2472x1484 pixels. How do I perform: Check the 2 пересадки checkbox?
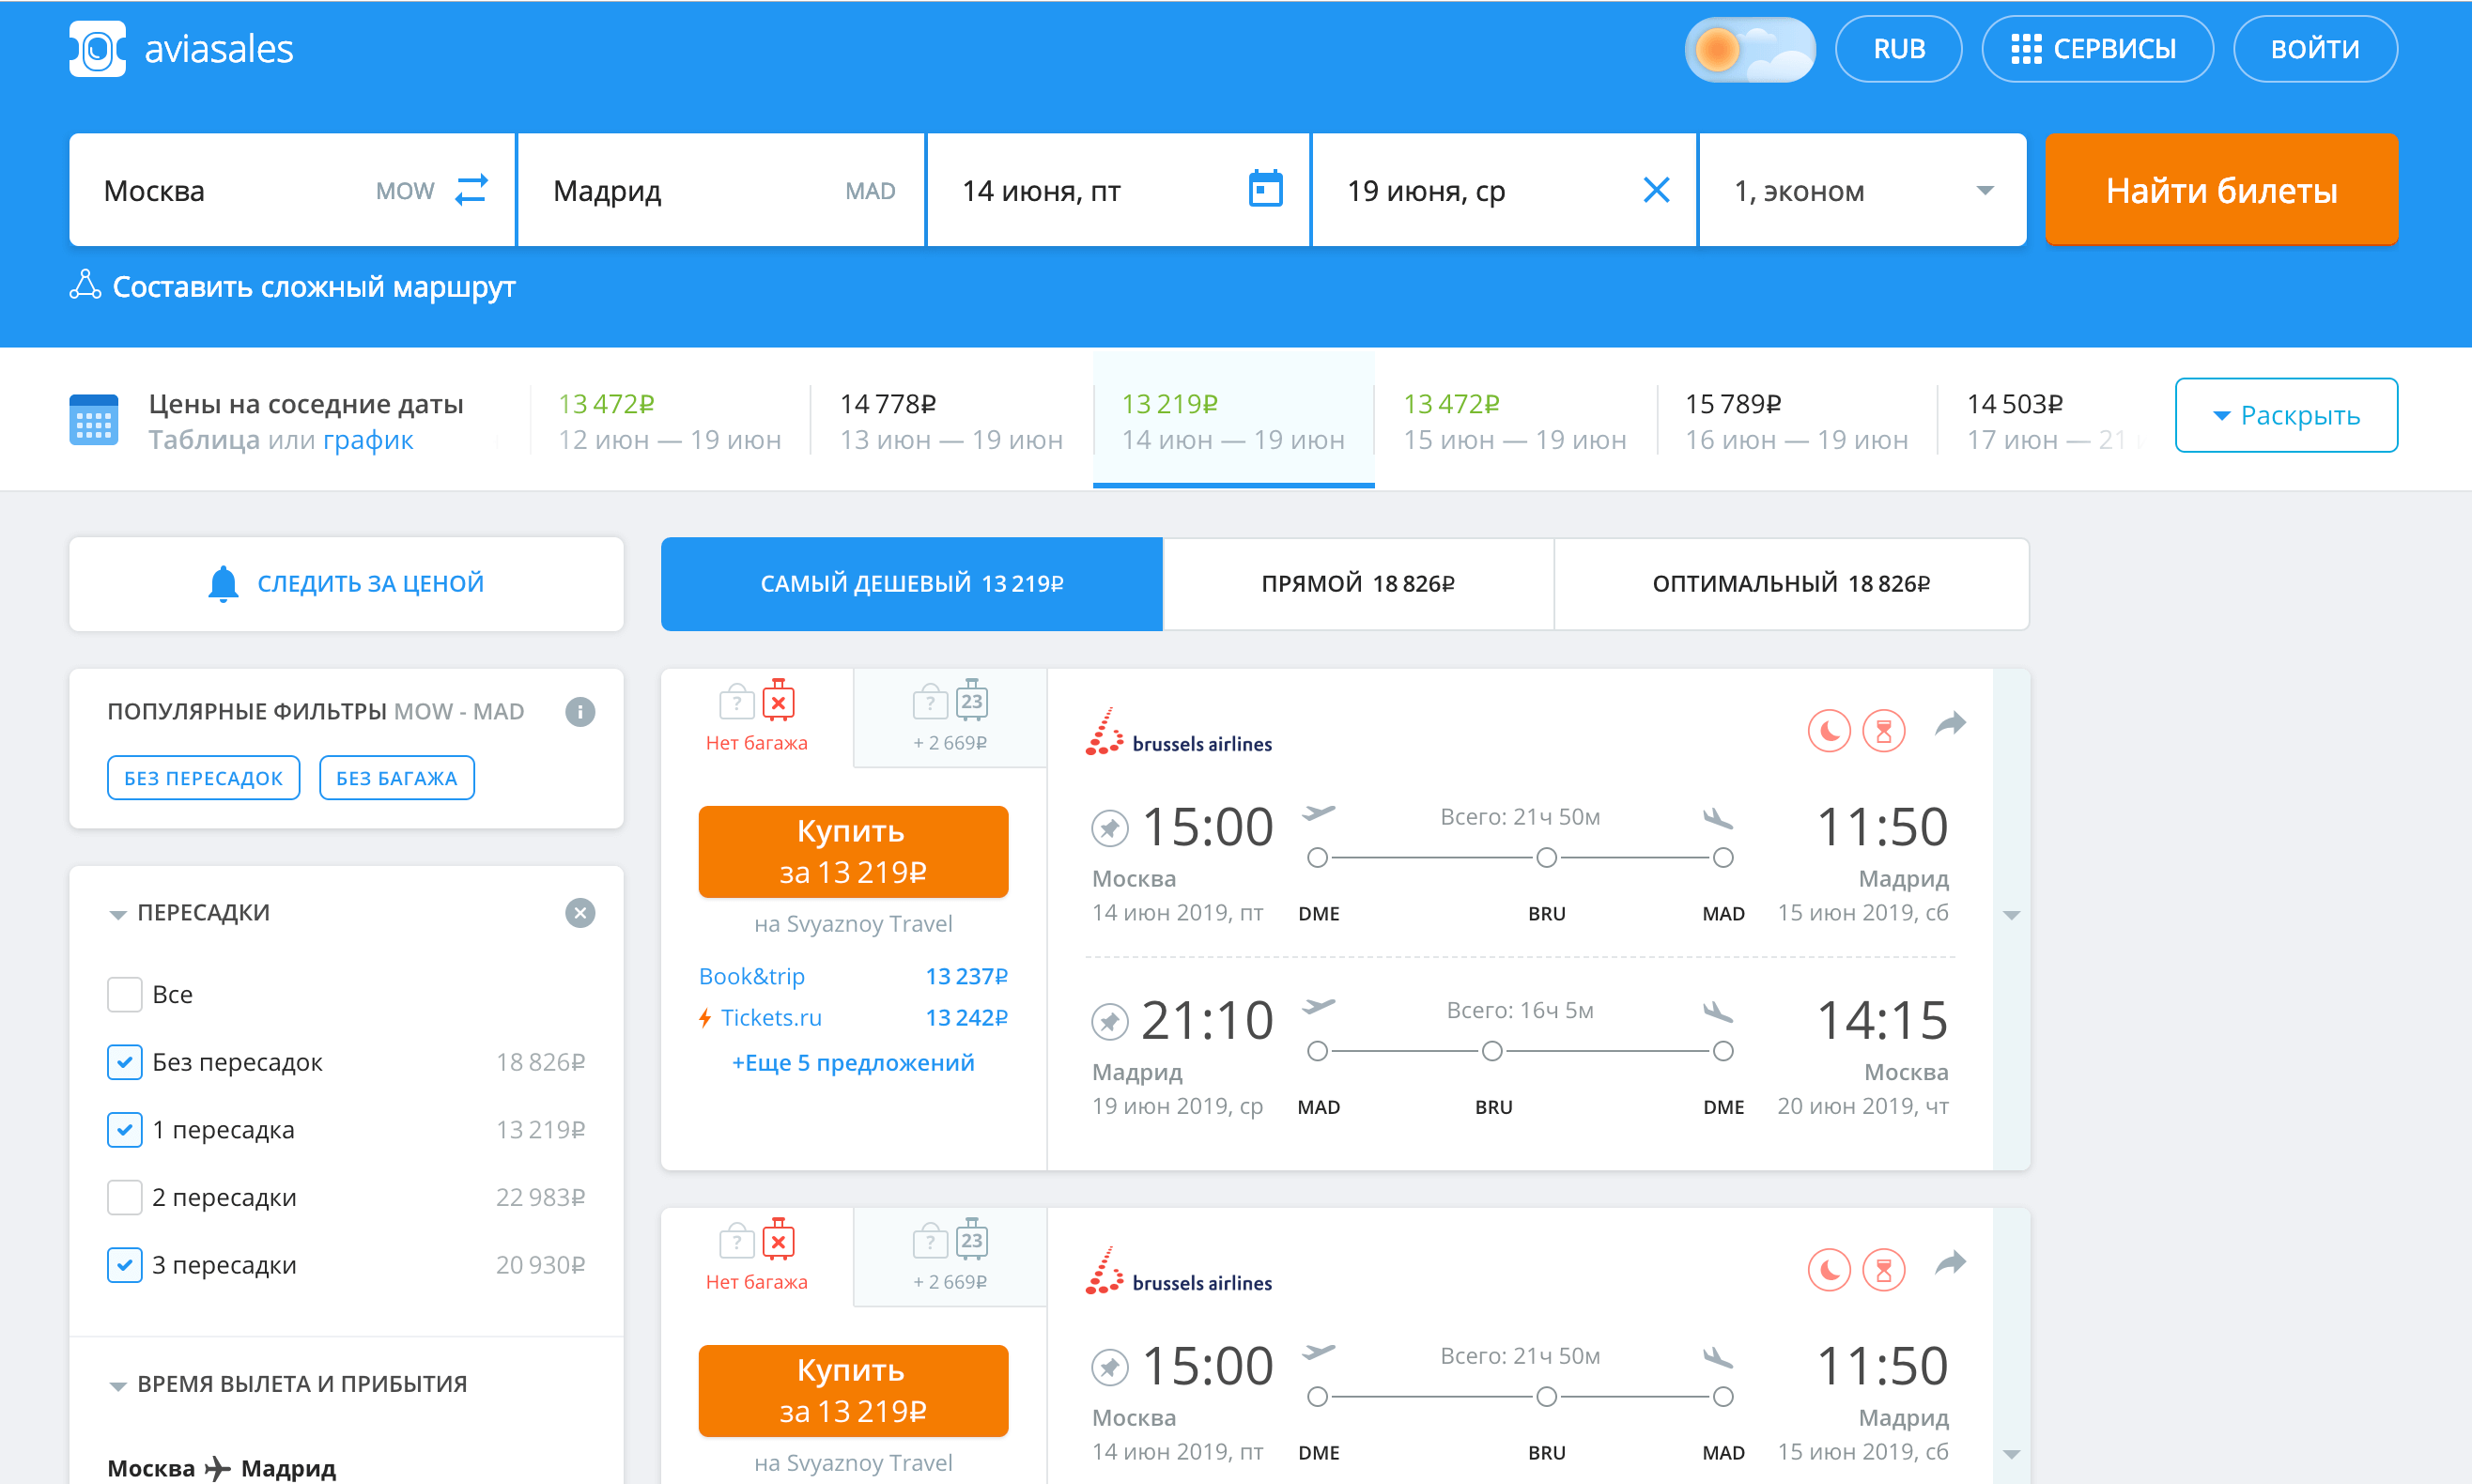click(124, 1197)
